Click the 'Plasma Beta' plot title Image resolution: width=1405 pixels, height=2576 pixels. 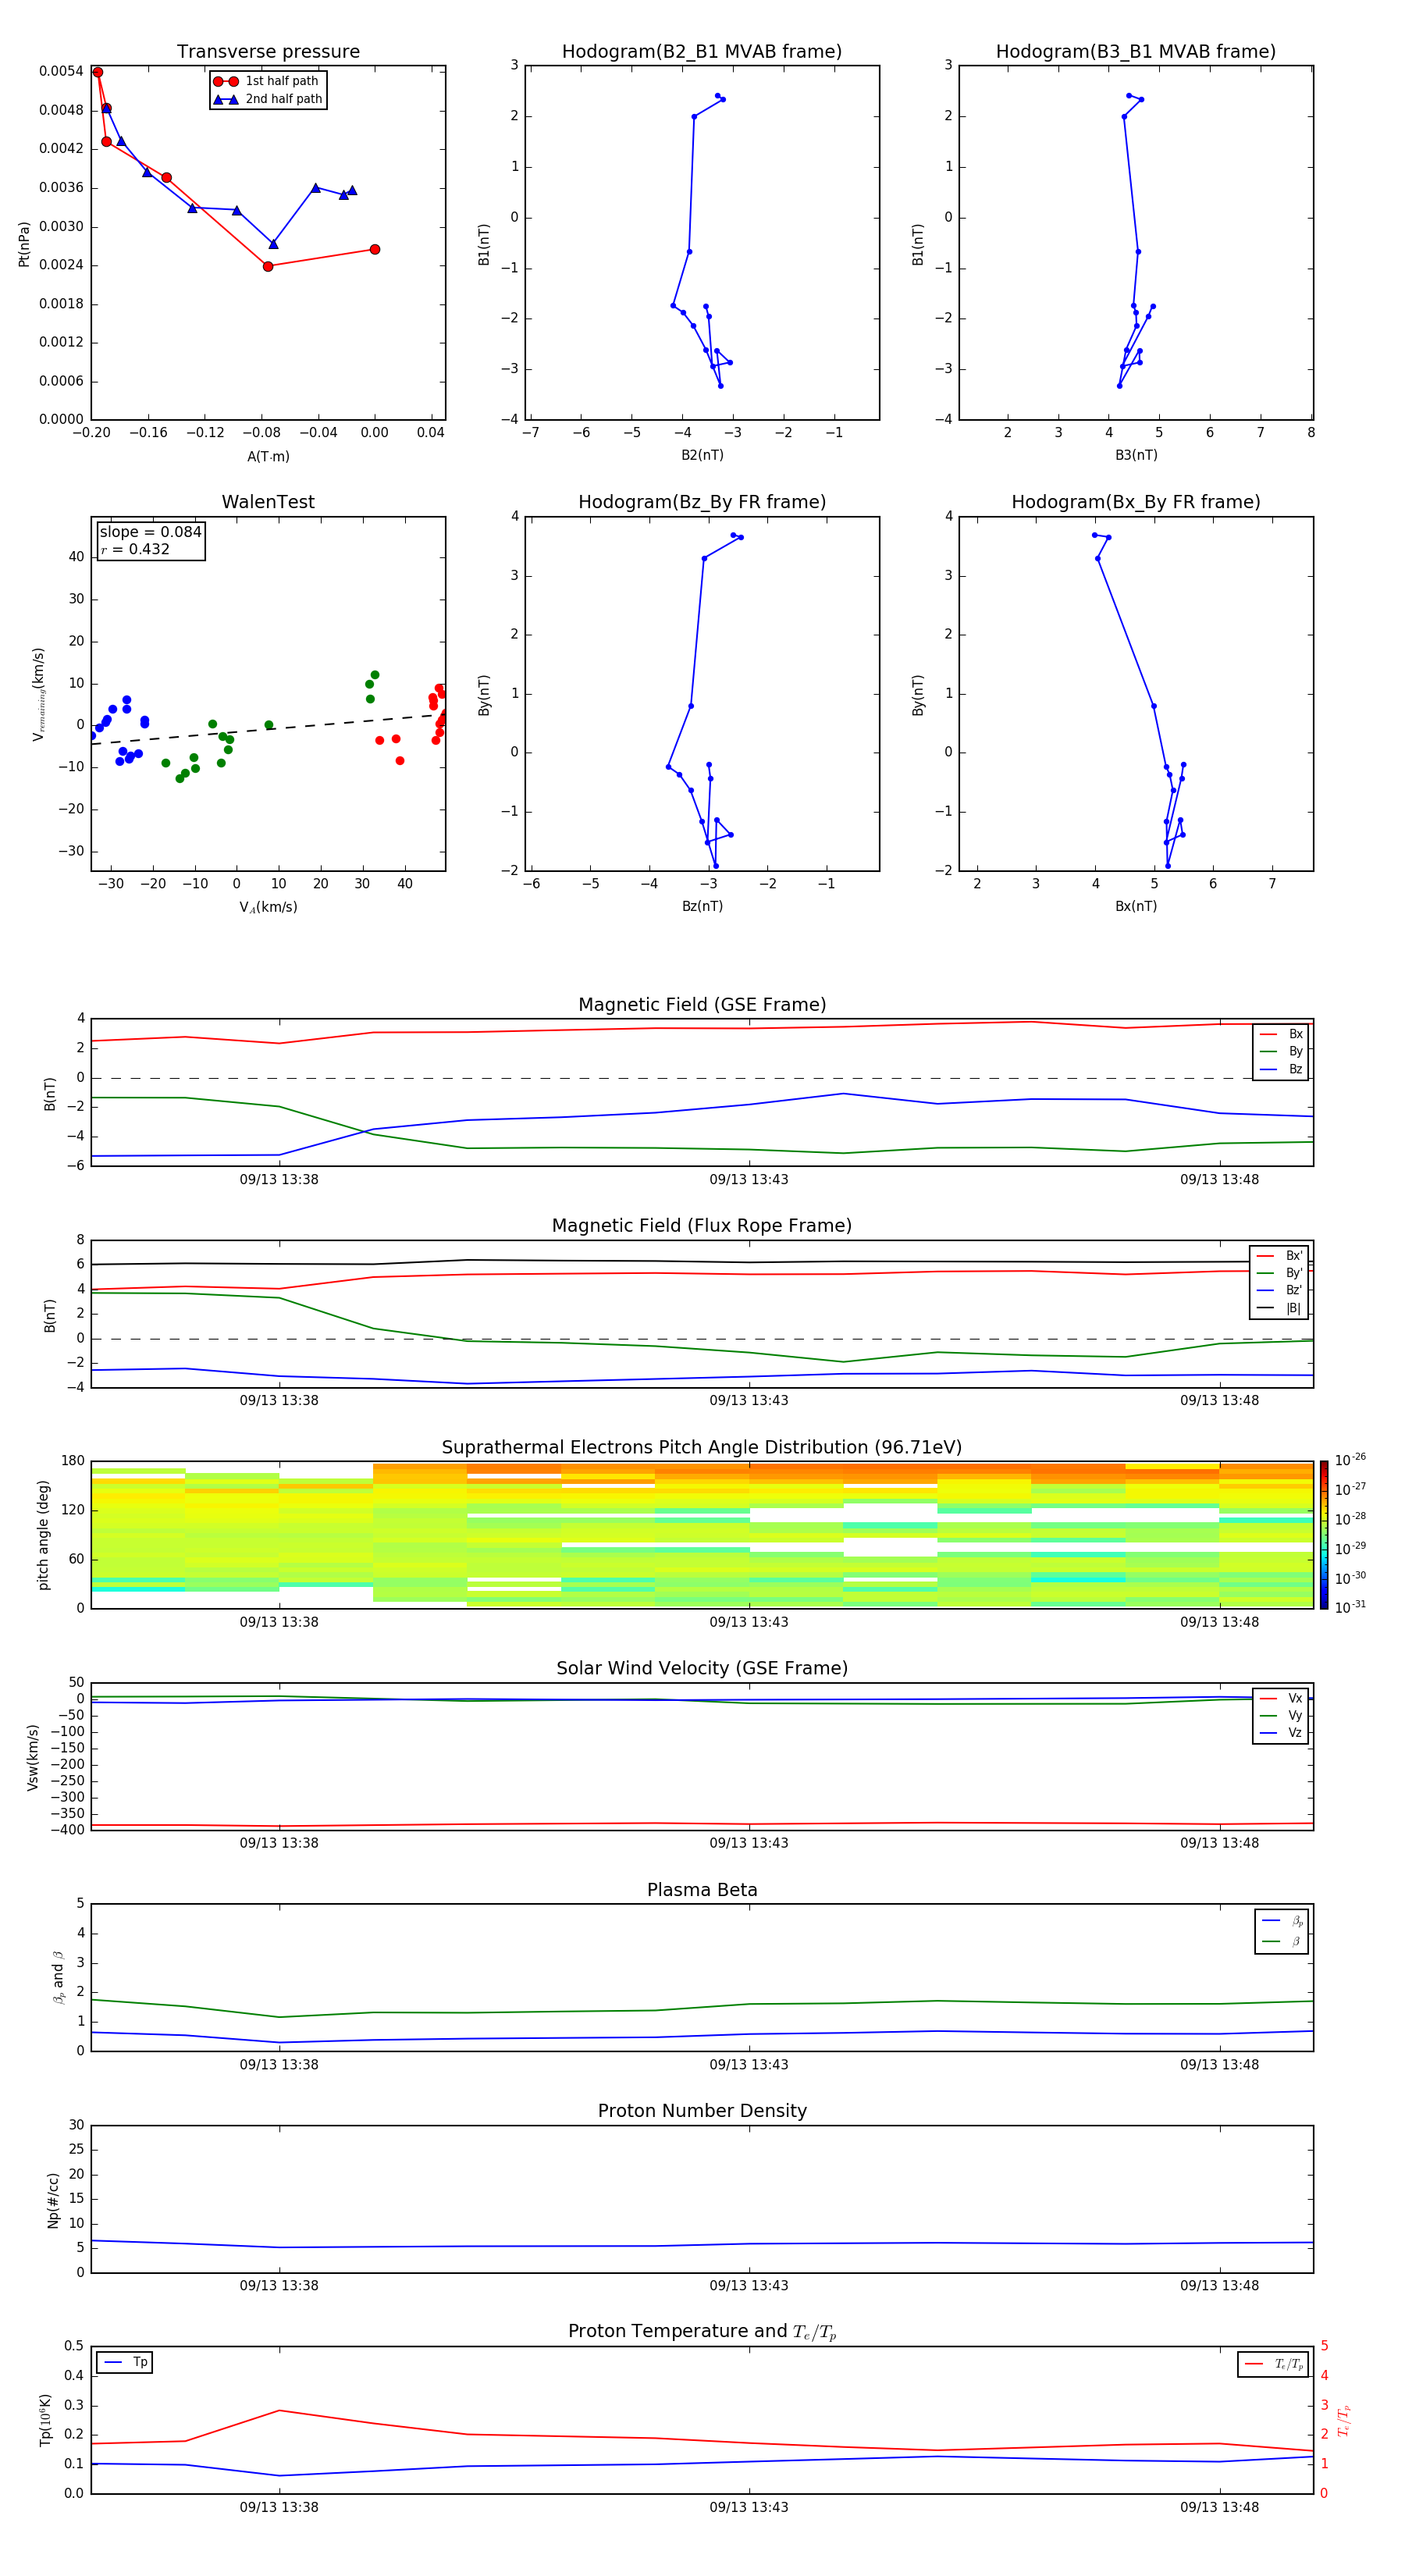click(x=702, y=1890)
